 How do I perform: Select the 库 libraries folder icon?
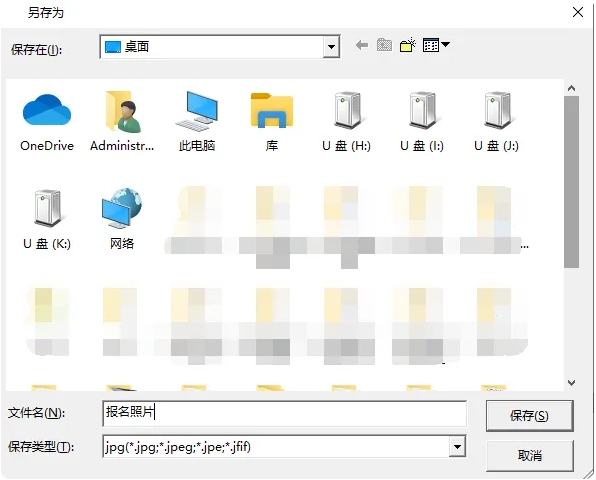coord(272,110)
